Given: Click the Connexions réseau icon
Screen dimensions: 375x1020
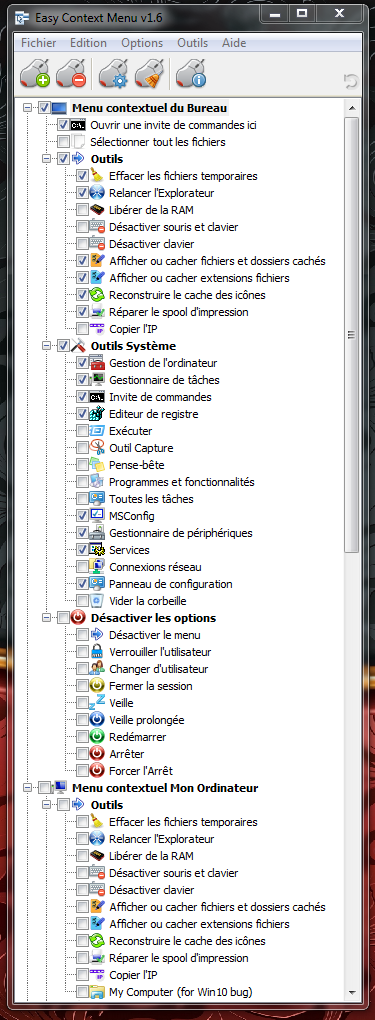Looking at the screenshot, I should pyautogui.click(x=97, y=567).
